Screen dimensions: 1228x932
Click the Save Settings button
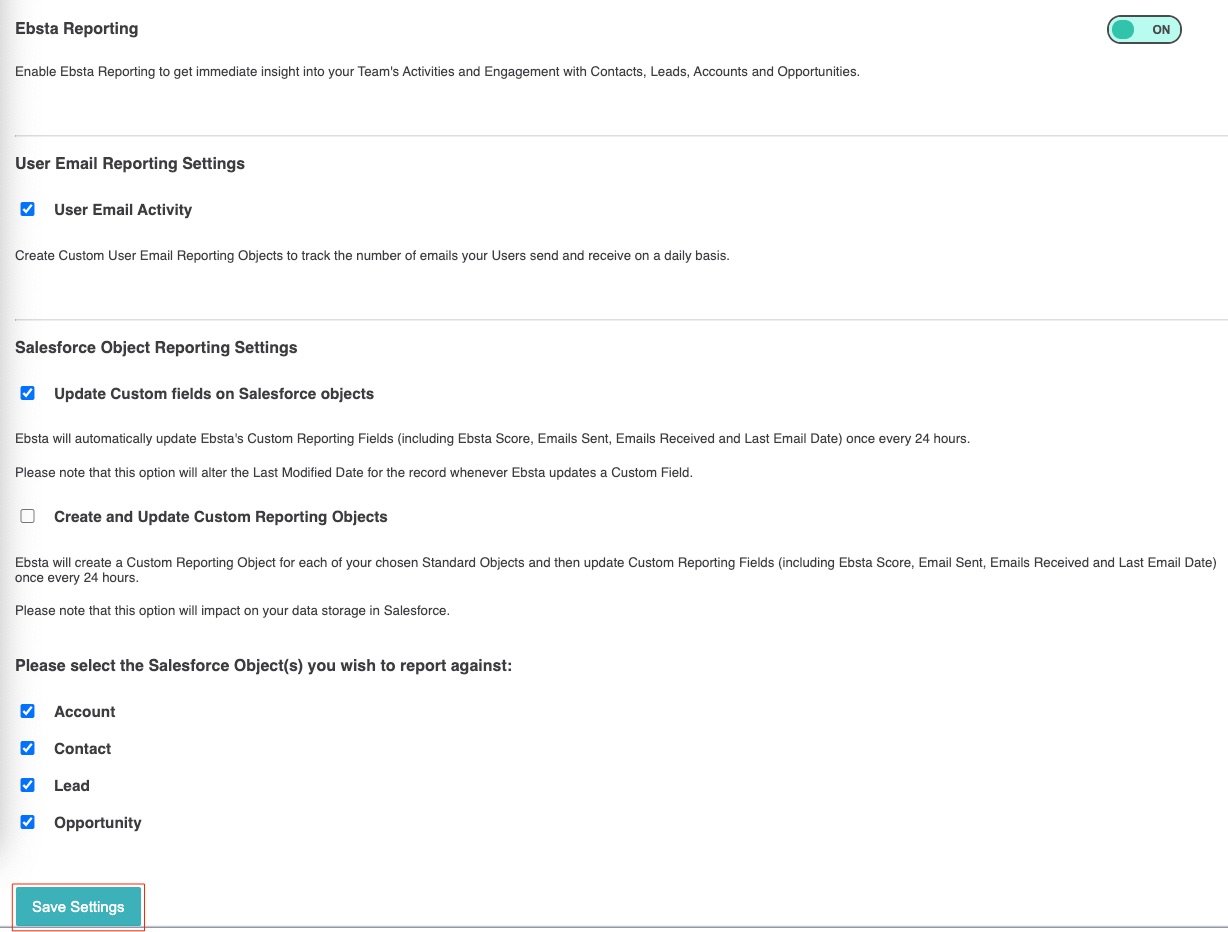[x=78, y=907]
